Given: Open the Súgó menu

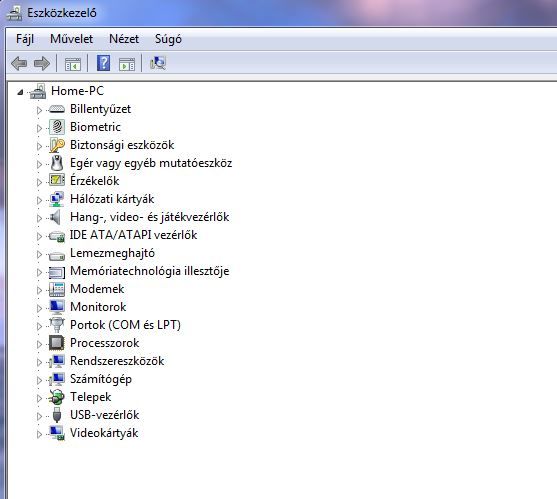Looking at the screenshot, I should 168,39.
